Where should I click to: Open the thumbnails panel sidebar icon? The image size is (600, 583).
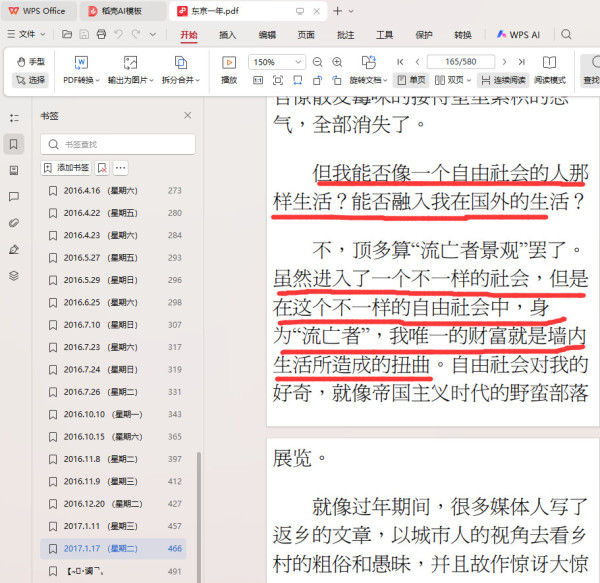(x=14, y=170)
